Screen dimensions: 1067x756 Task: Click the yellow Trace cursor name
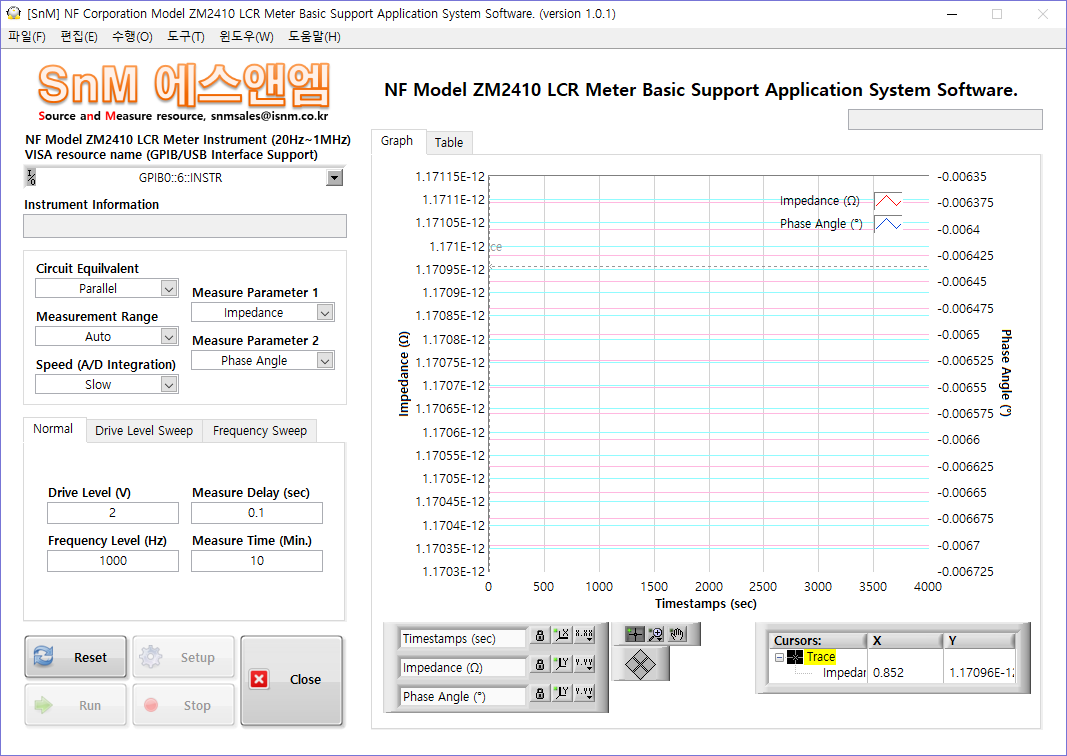[821, 657]
